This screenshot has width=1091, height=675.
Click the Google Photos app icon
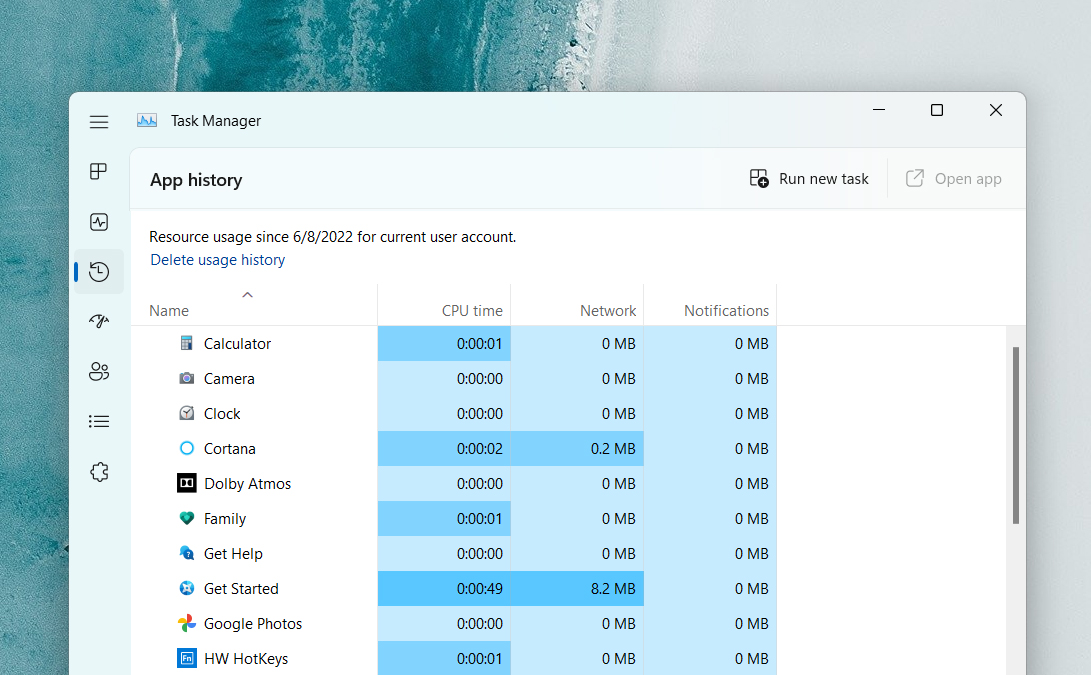pos(187,624)
